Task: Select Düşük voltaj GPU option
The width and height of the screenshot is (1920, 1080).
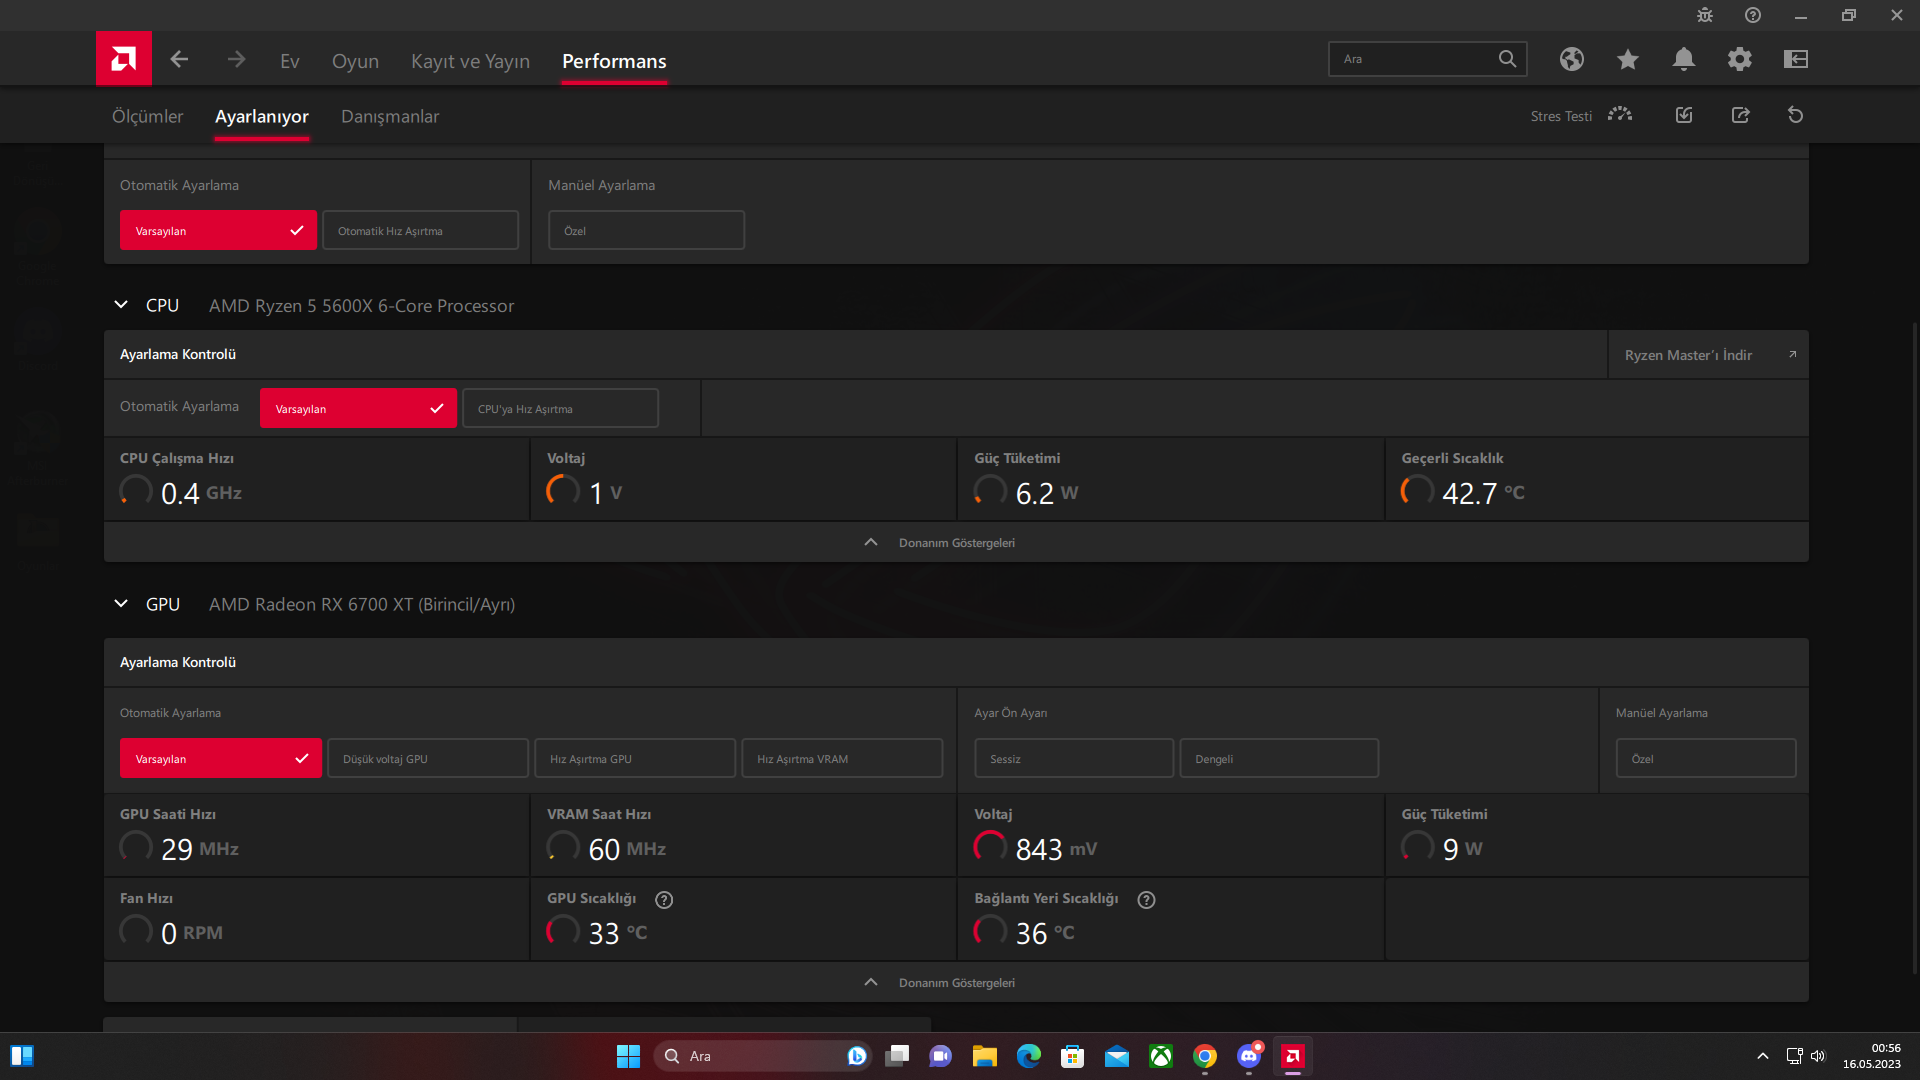Action: (428, 758)
